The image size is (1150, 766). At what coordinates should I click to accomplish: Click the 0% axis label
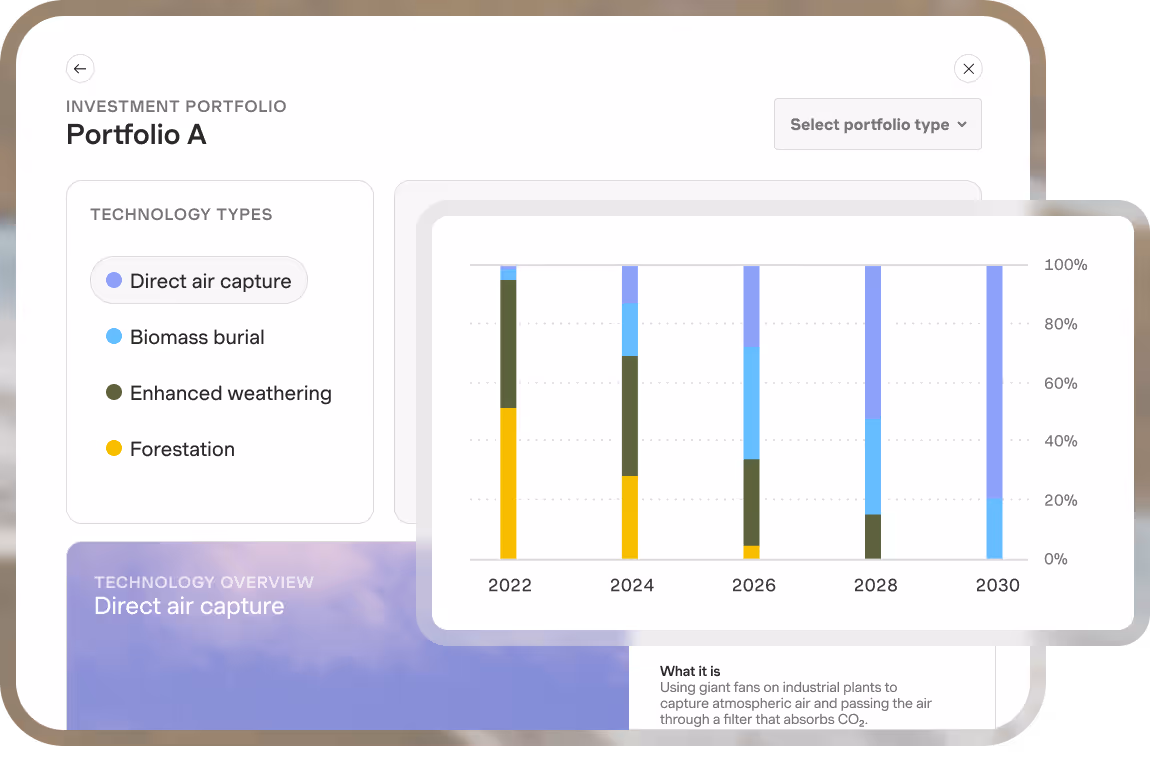pyautogui.click(x=1055, y=559)
